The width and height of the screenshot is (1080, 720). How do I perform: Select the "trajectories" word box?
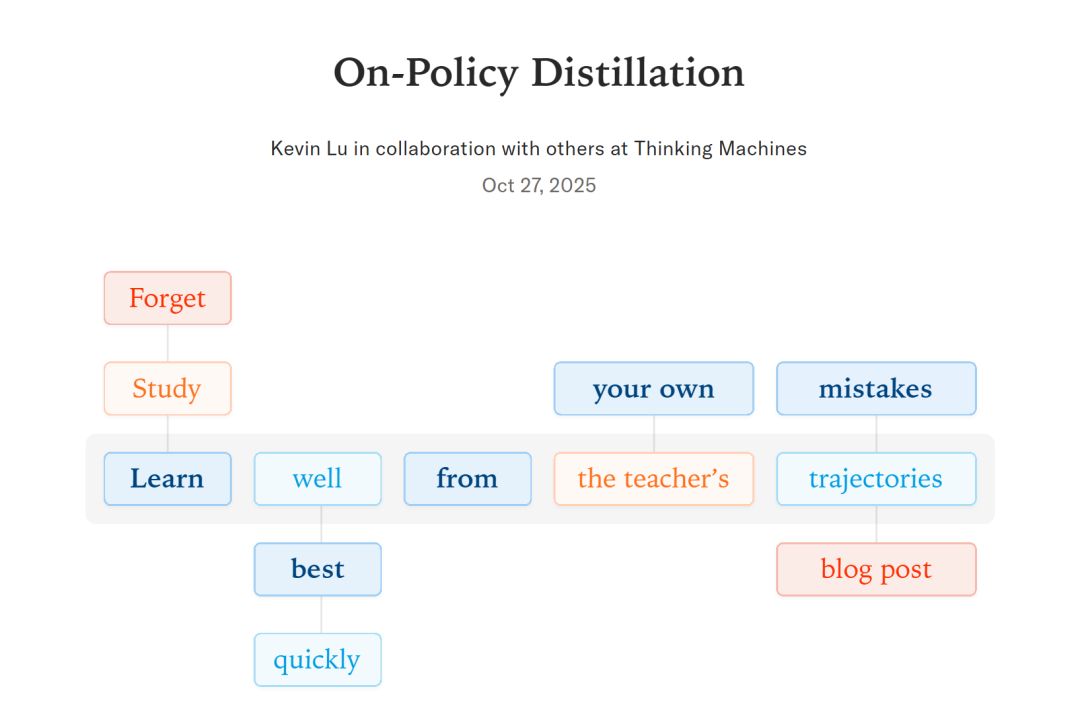(876, 479)
